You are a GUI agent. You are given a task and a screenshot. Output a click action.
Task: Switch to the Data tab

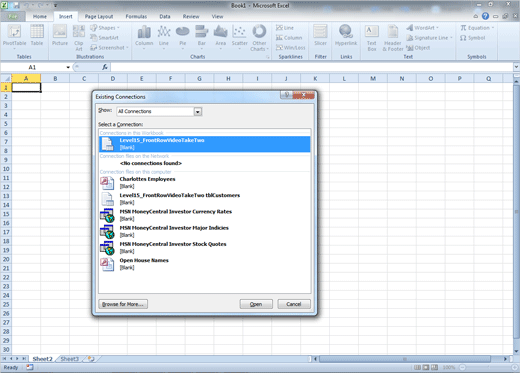tap(165, 16)
